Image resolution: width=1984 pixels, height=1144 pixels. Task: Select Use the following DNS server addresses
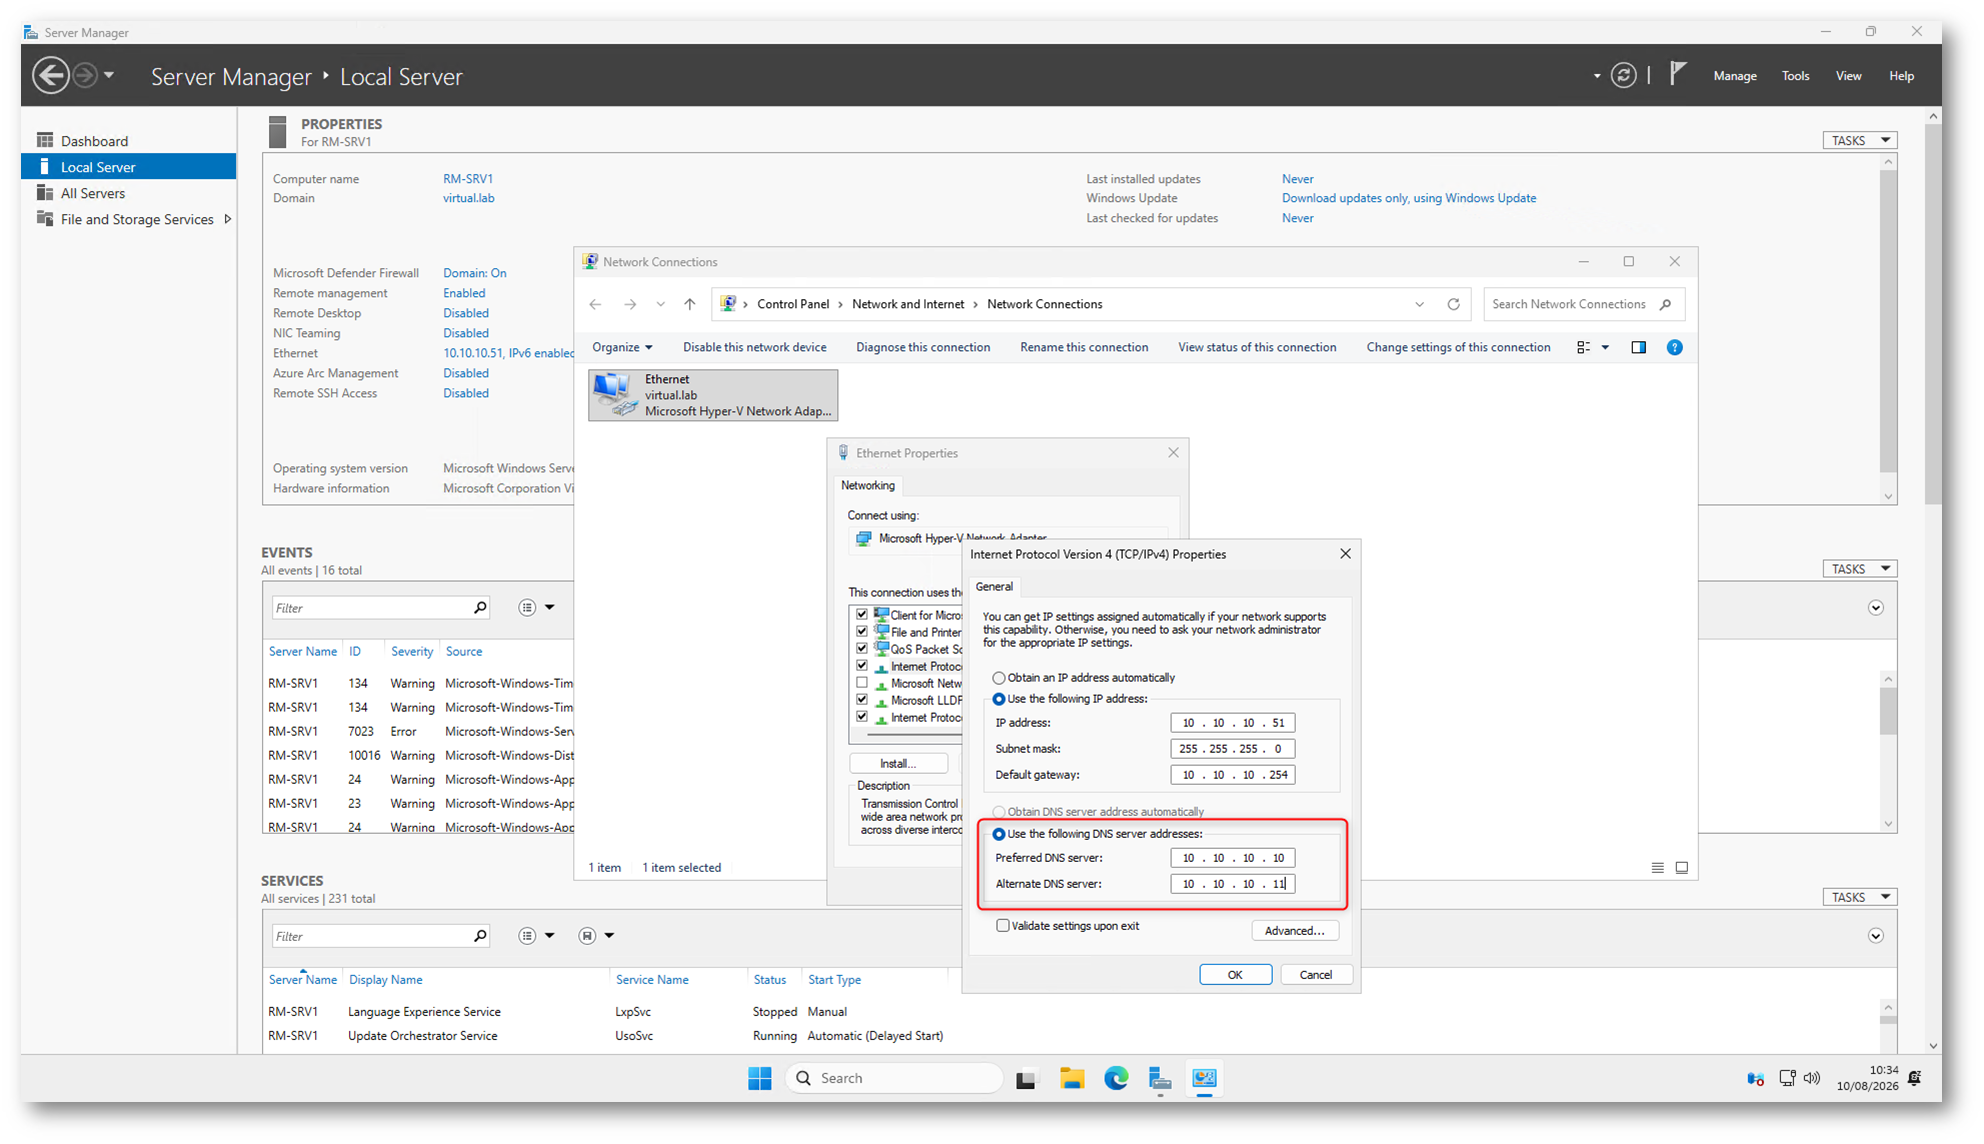(x=999, y=834)
